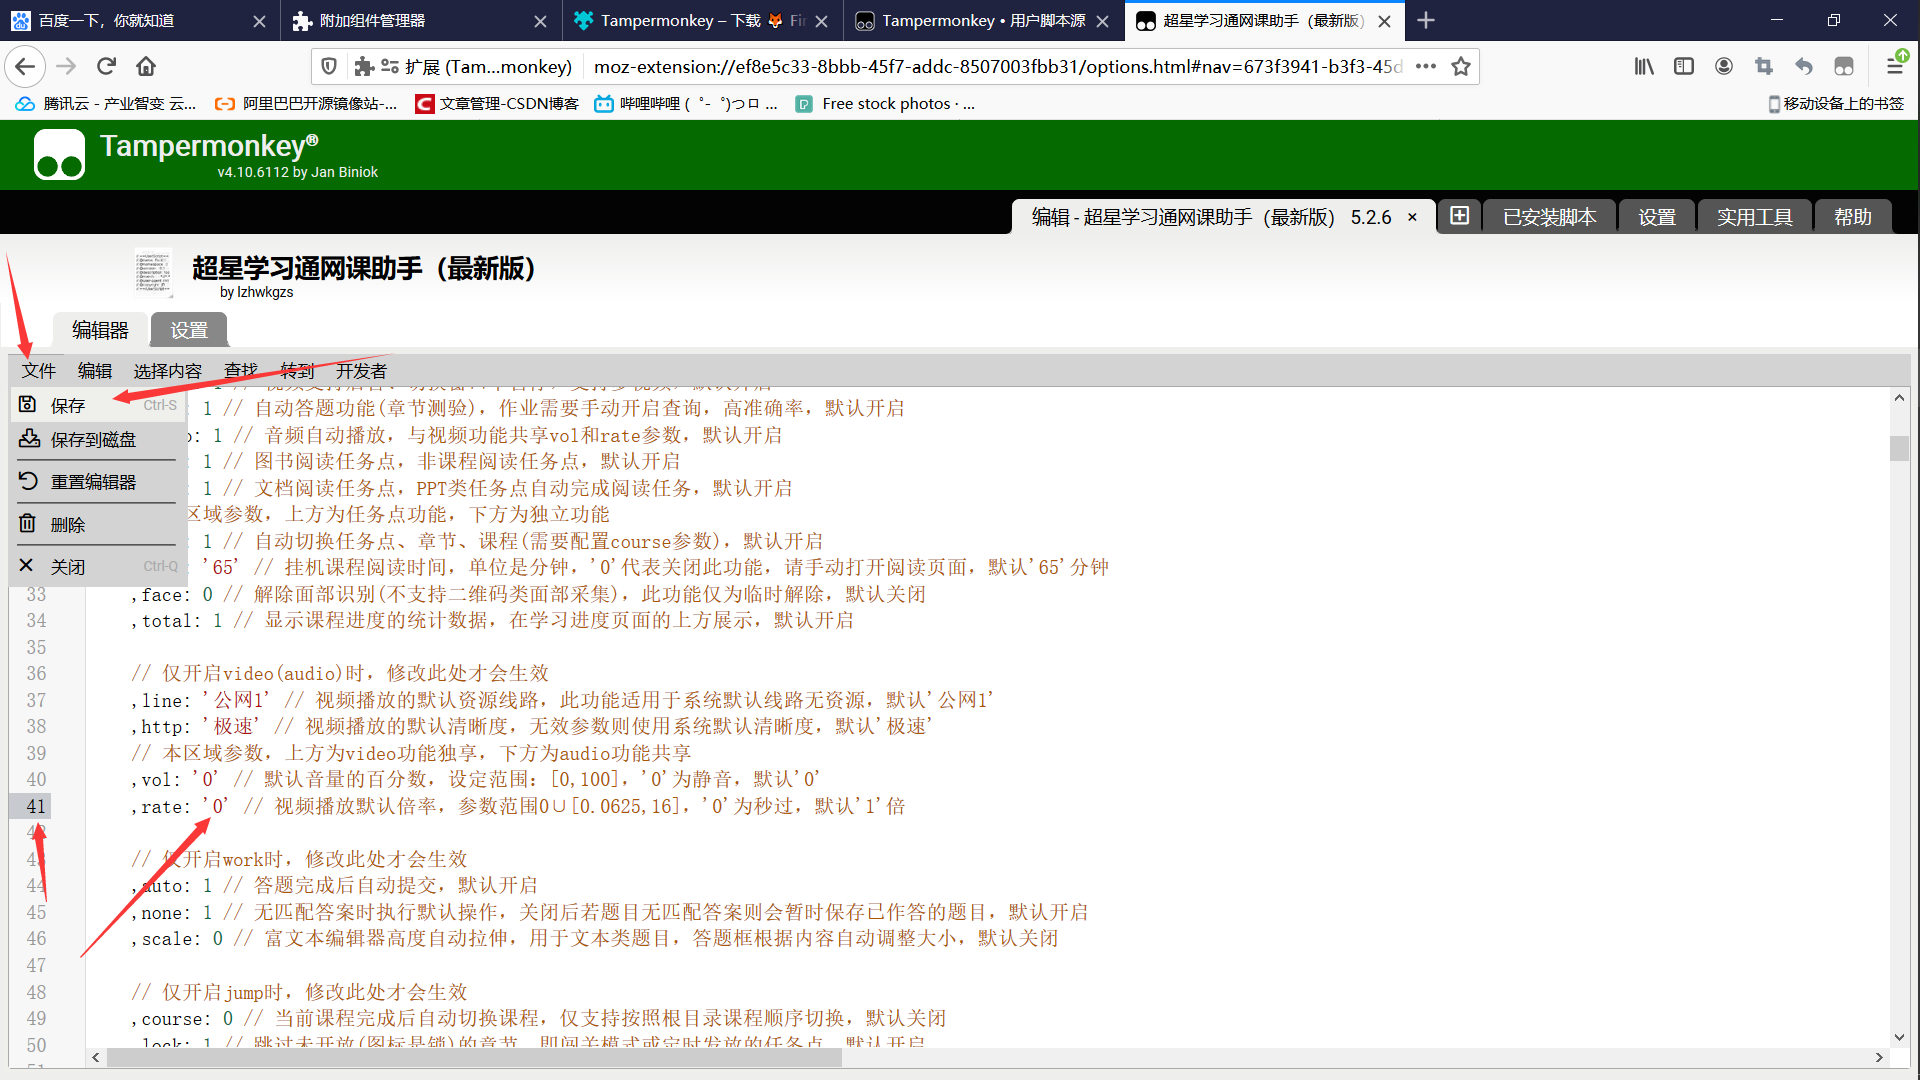
Task: Click Reset editor menu item
Action: point(93,482)
